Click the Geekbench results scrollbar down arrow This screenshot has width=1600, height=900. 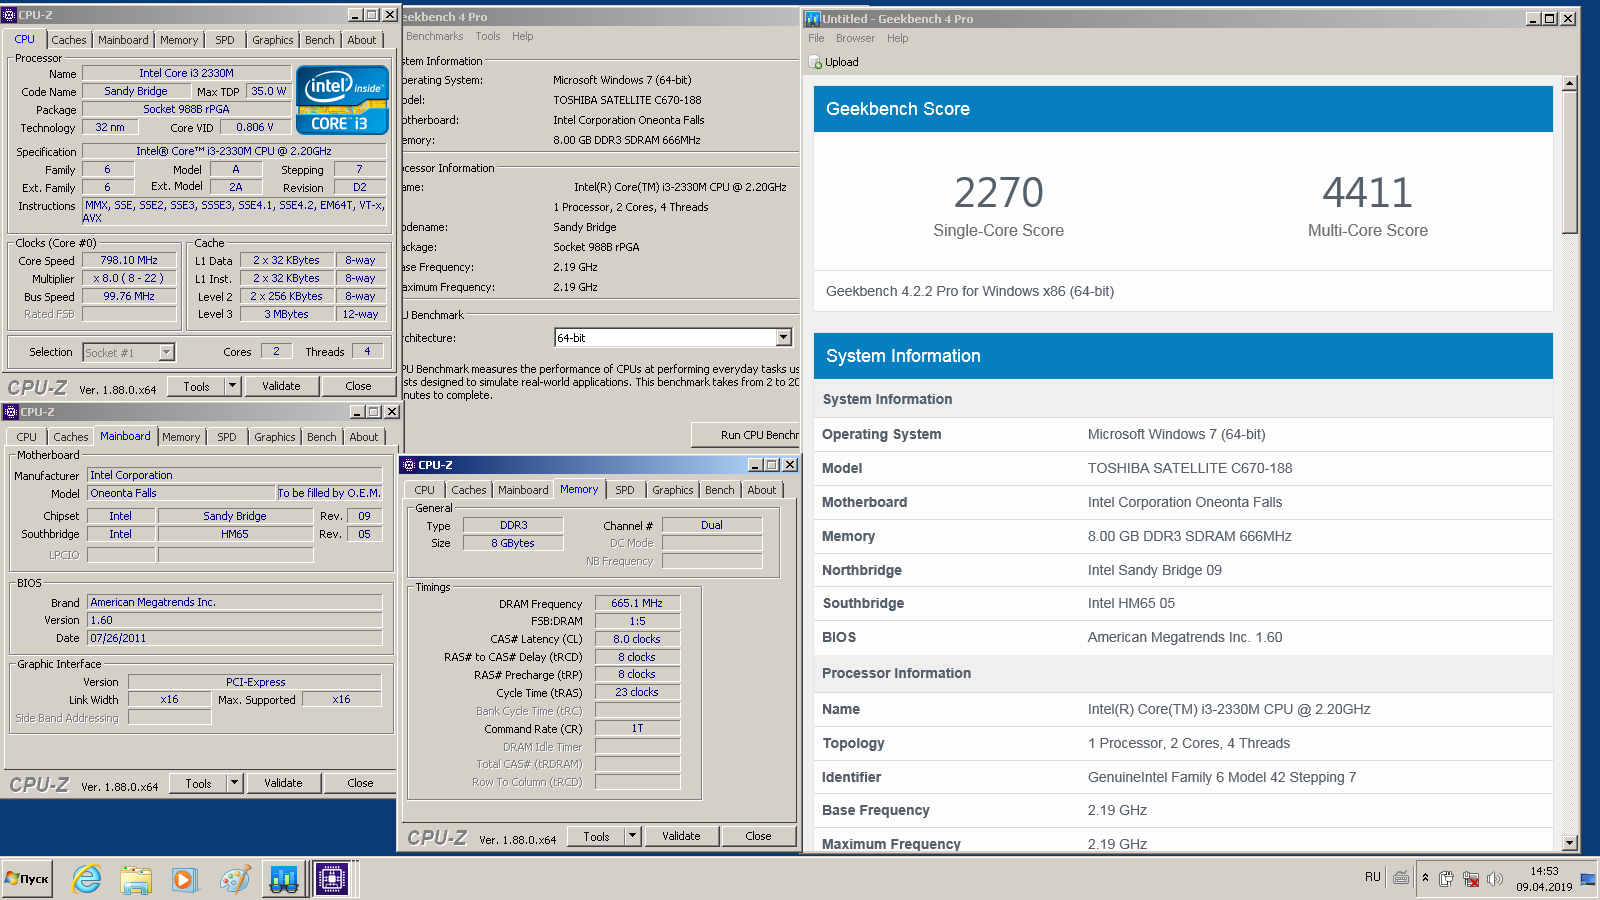[1569, 843]
